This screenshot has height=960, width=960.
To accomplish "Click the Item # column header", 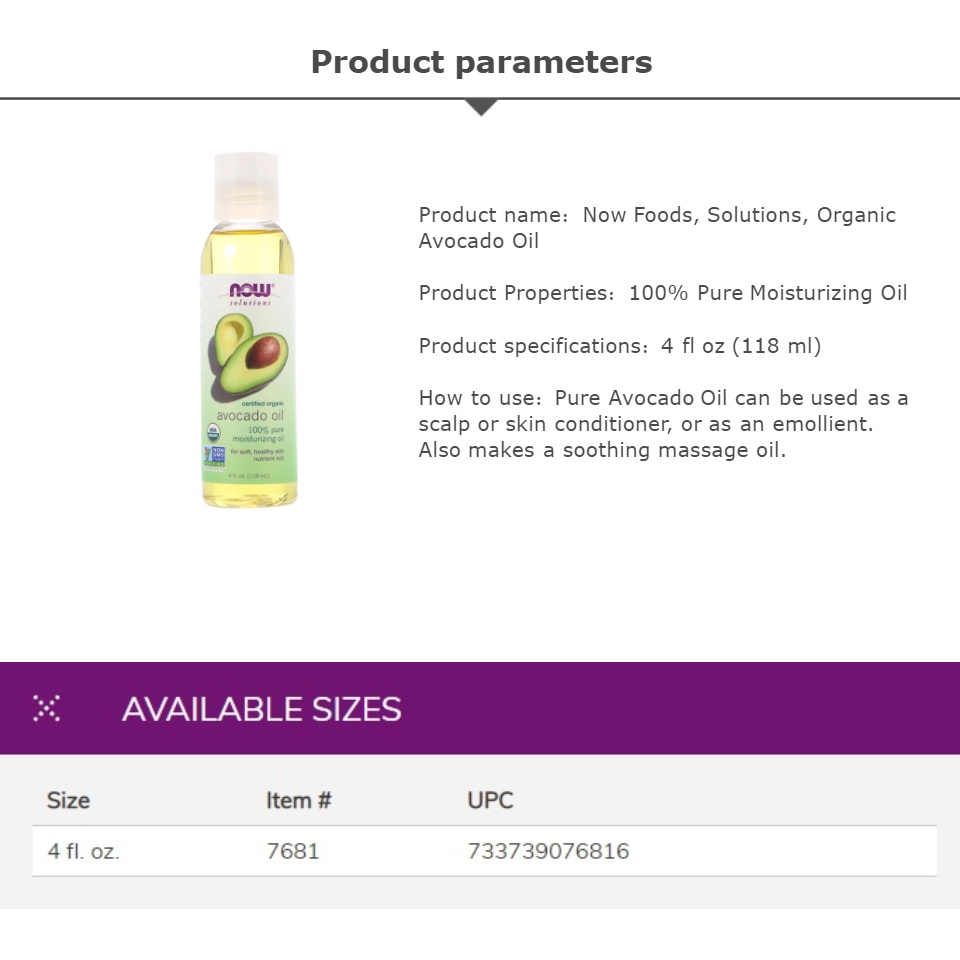I will [299, 800].
